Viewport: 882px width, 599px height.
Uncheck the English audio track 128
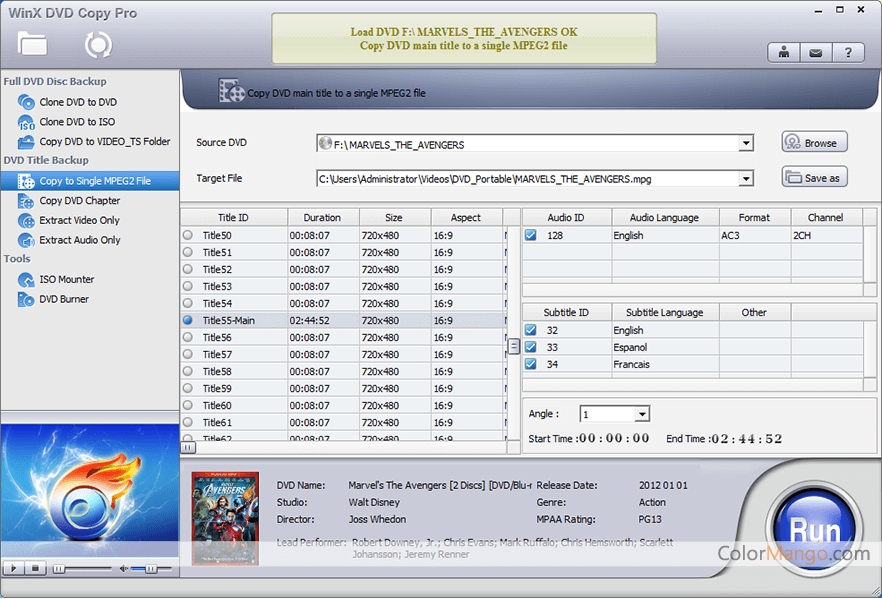pos(531,236)
